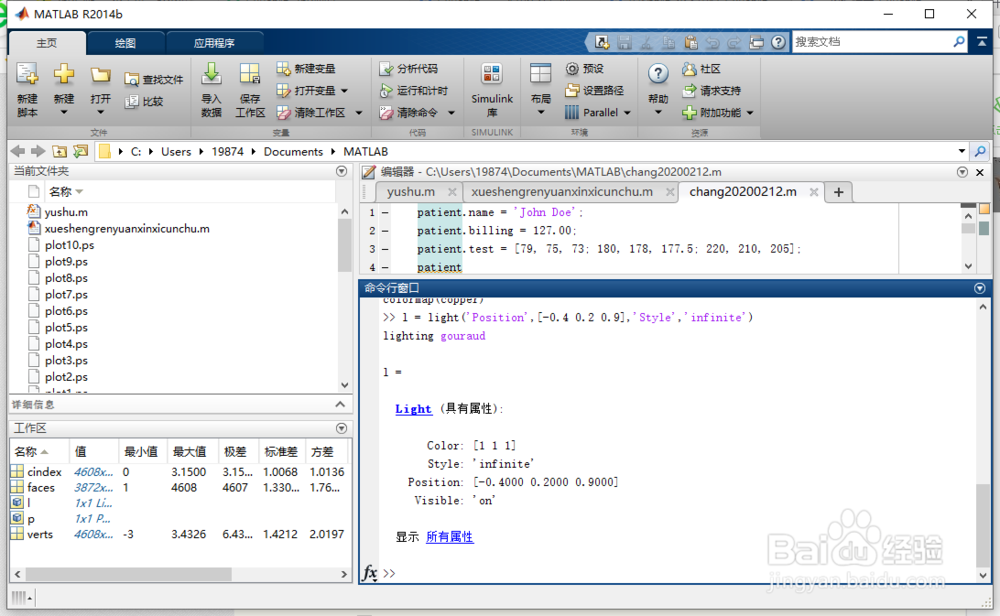This screenshot has height=616, width=1000.
Task: Click the Compare (比较) icon
Action: 131,101
